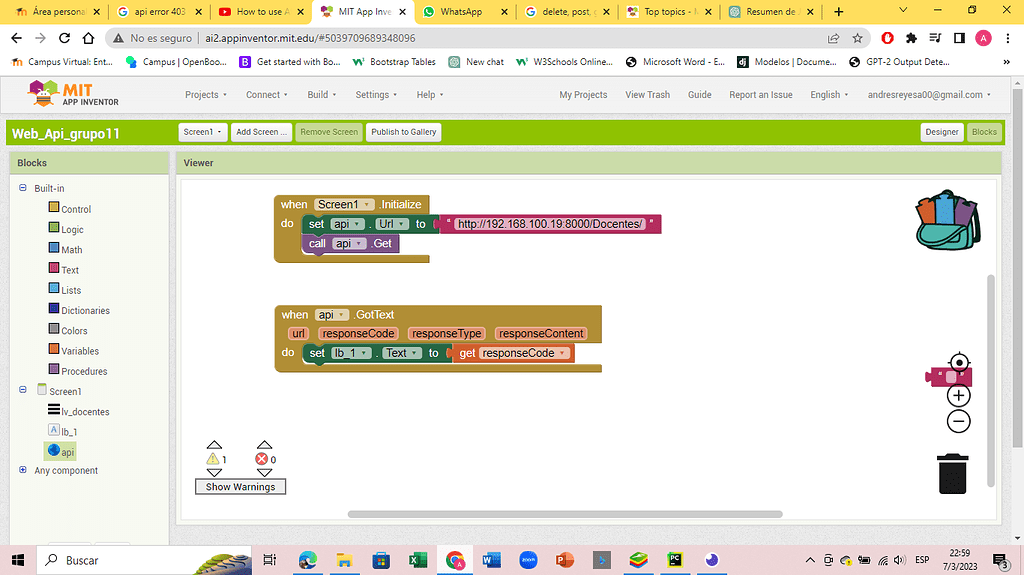Zoom out with the minus icon

pos(958,421)
